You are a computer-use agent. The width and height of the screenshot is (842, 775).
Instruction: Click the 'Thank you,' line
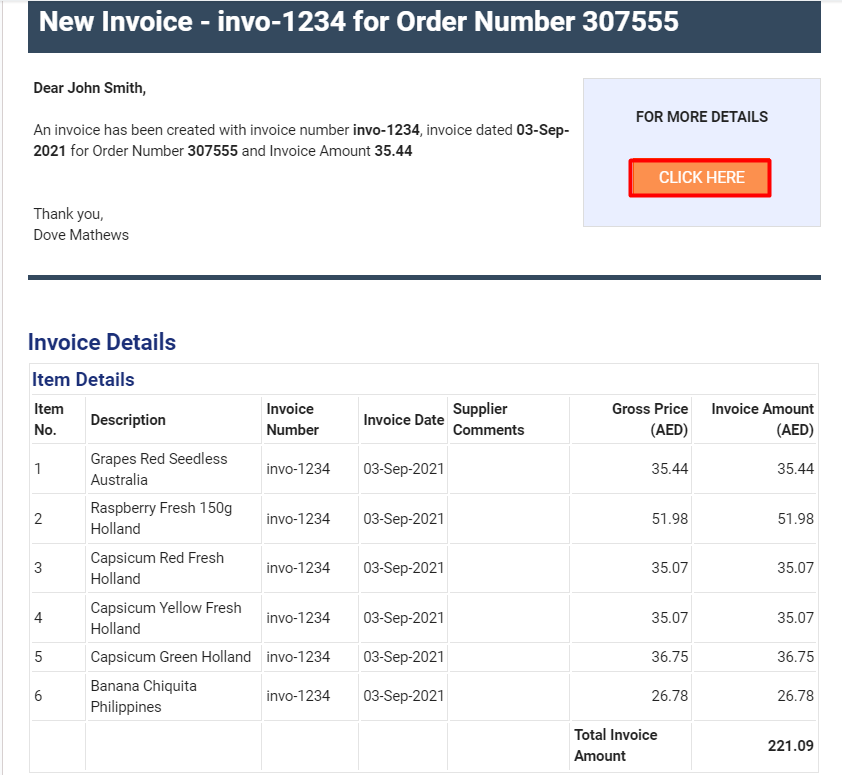(68, 214)
